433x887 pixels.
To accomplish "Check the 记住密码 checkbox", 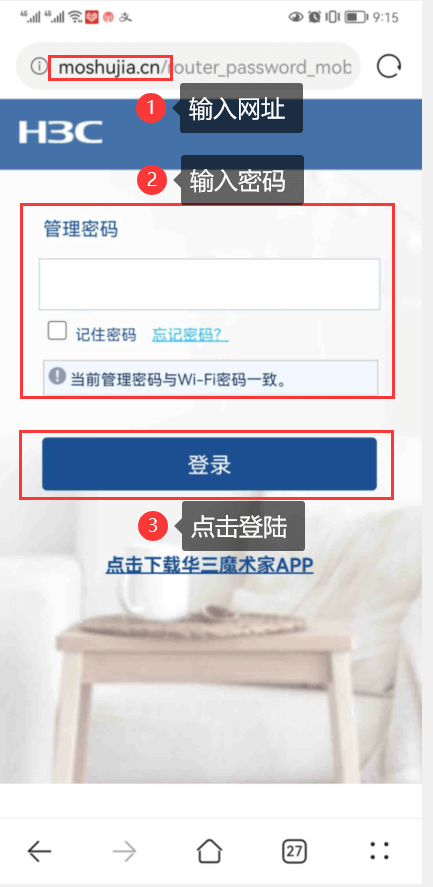I will coord(57,330).
